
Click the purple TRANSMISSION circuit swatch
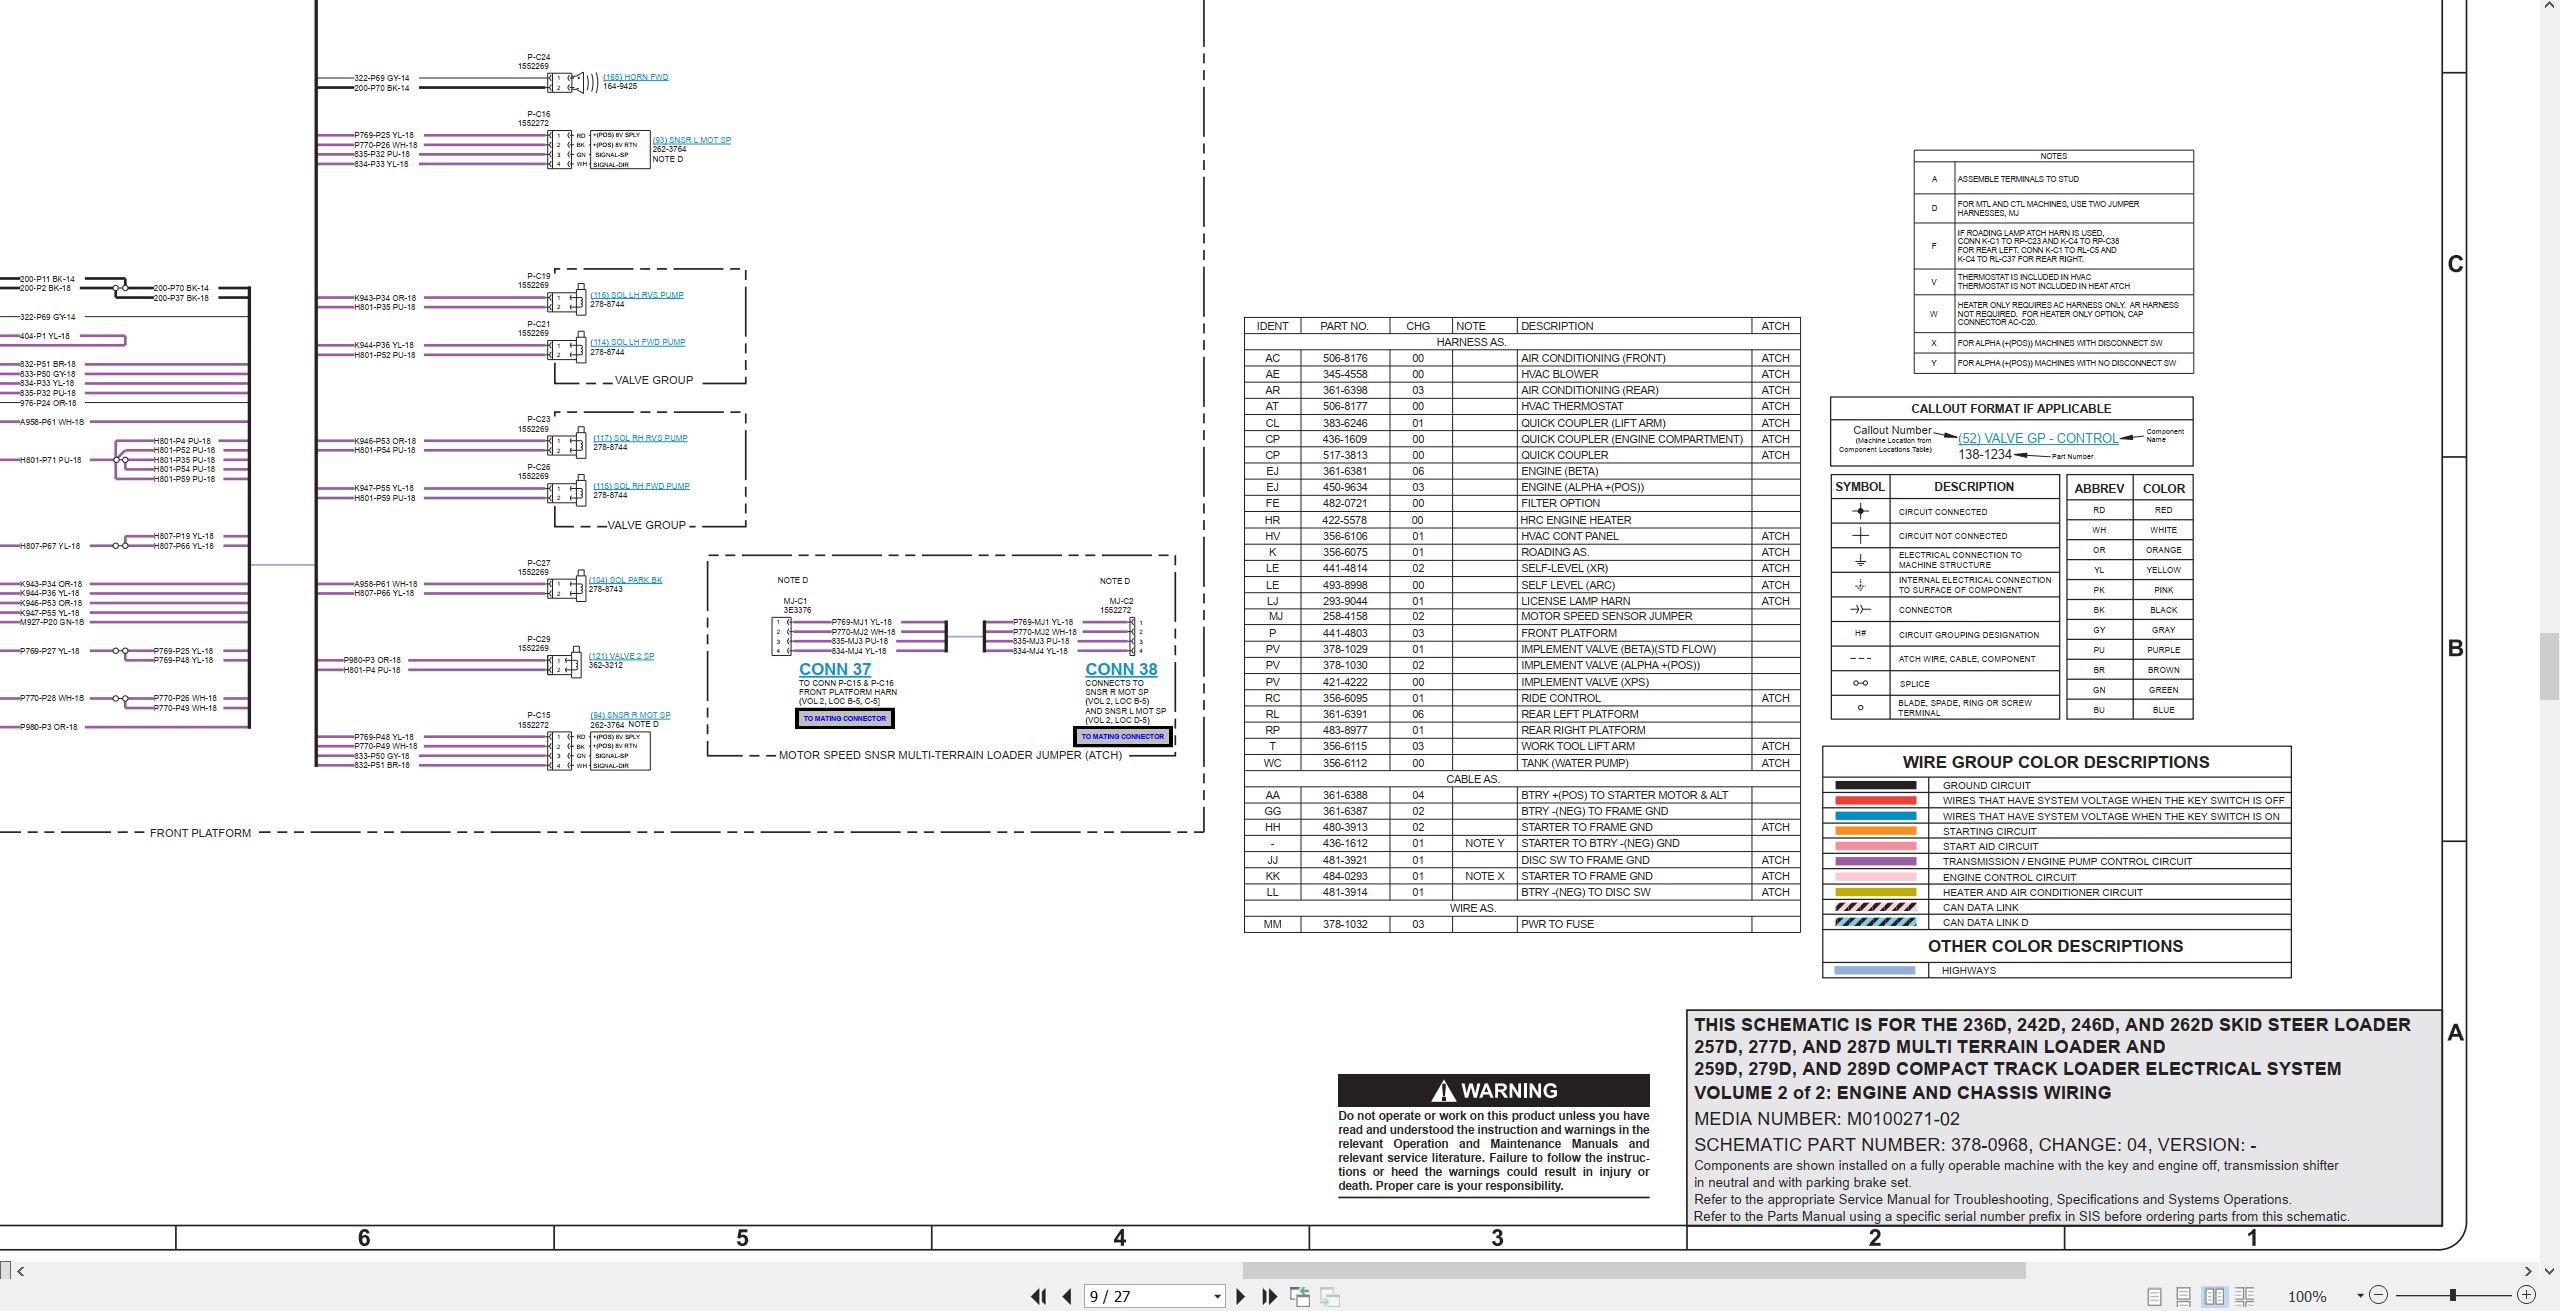1876,861
